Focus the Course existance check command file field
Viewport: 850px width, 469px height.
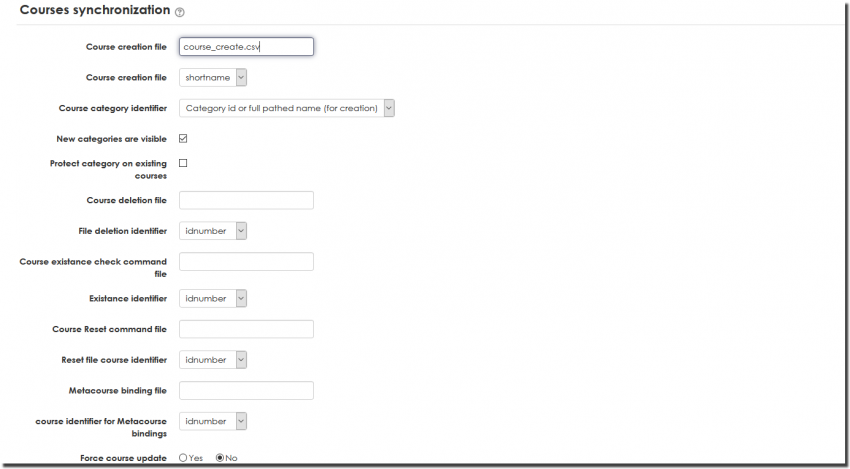[x=246, y=262]
